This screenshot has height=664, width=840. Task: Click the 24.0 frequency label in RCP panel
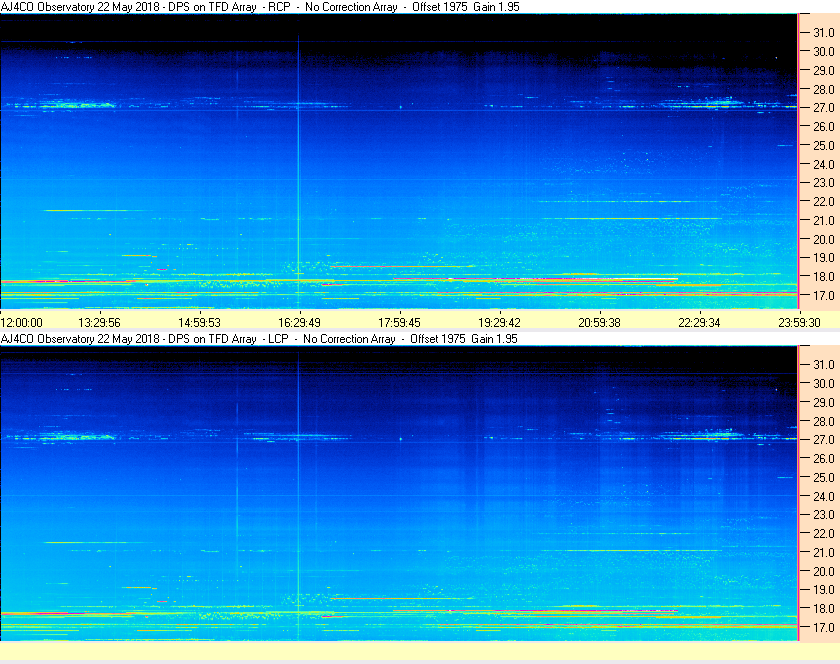[824, 165]
